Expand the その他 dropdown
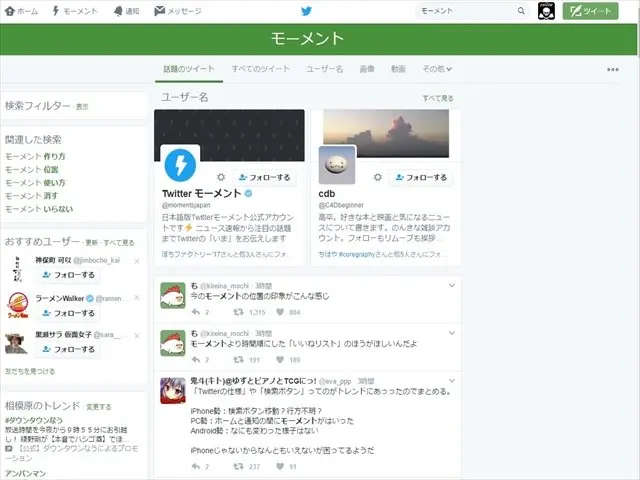The width and height of the screenshot is (640, 480). [x=437, y=69]
